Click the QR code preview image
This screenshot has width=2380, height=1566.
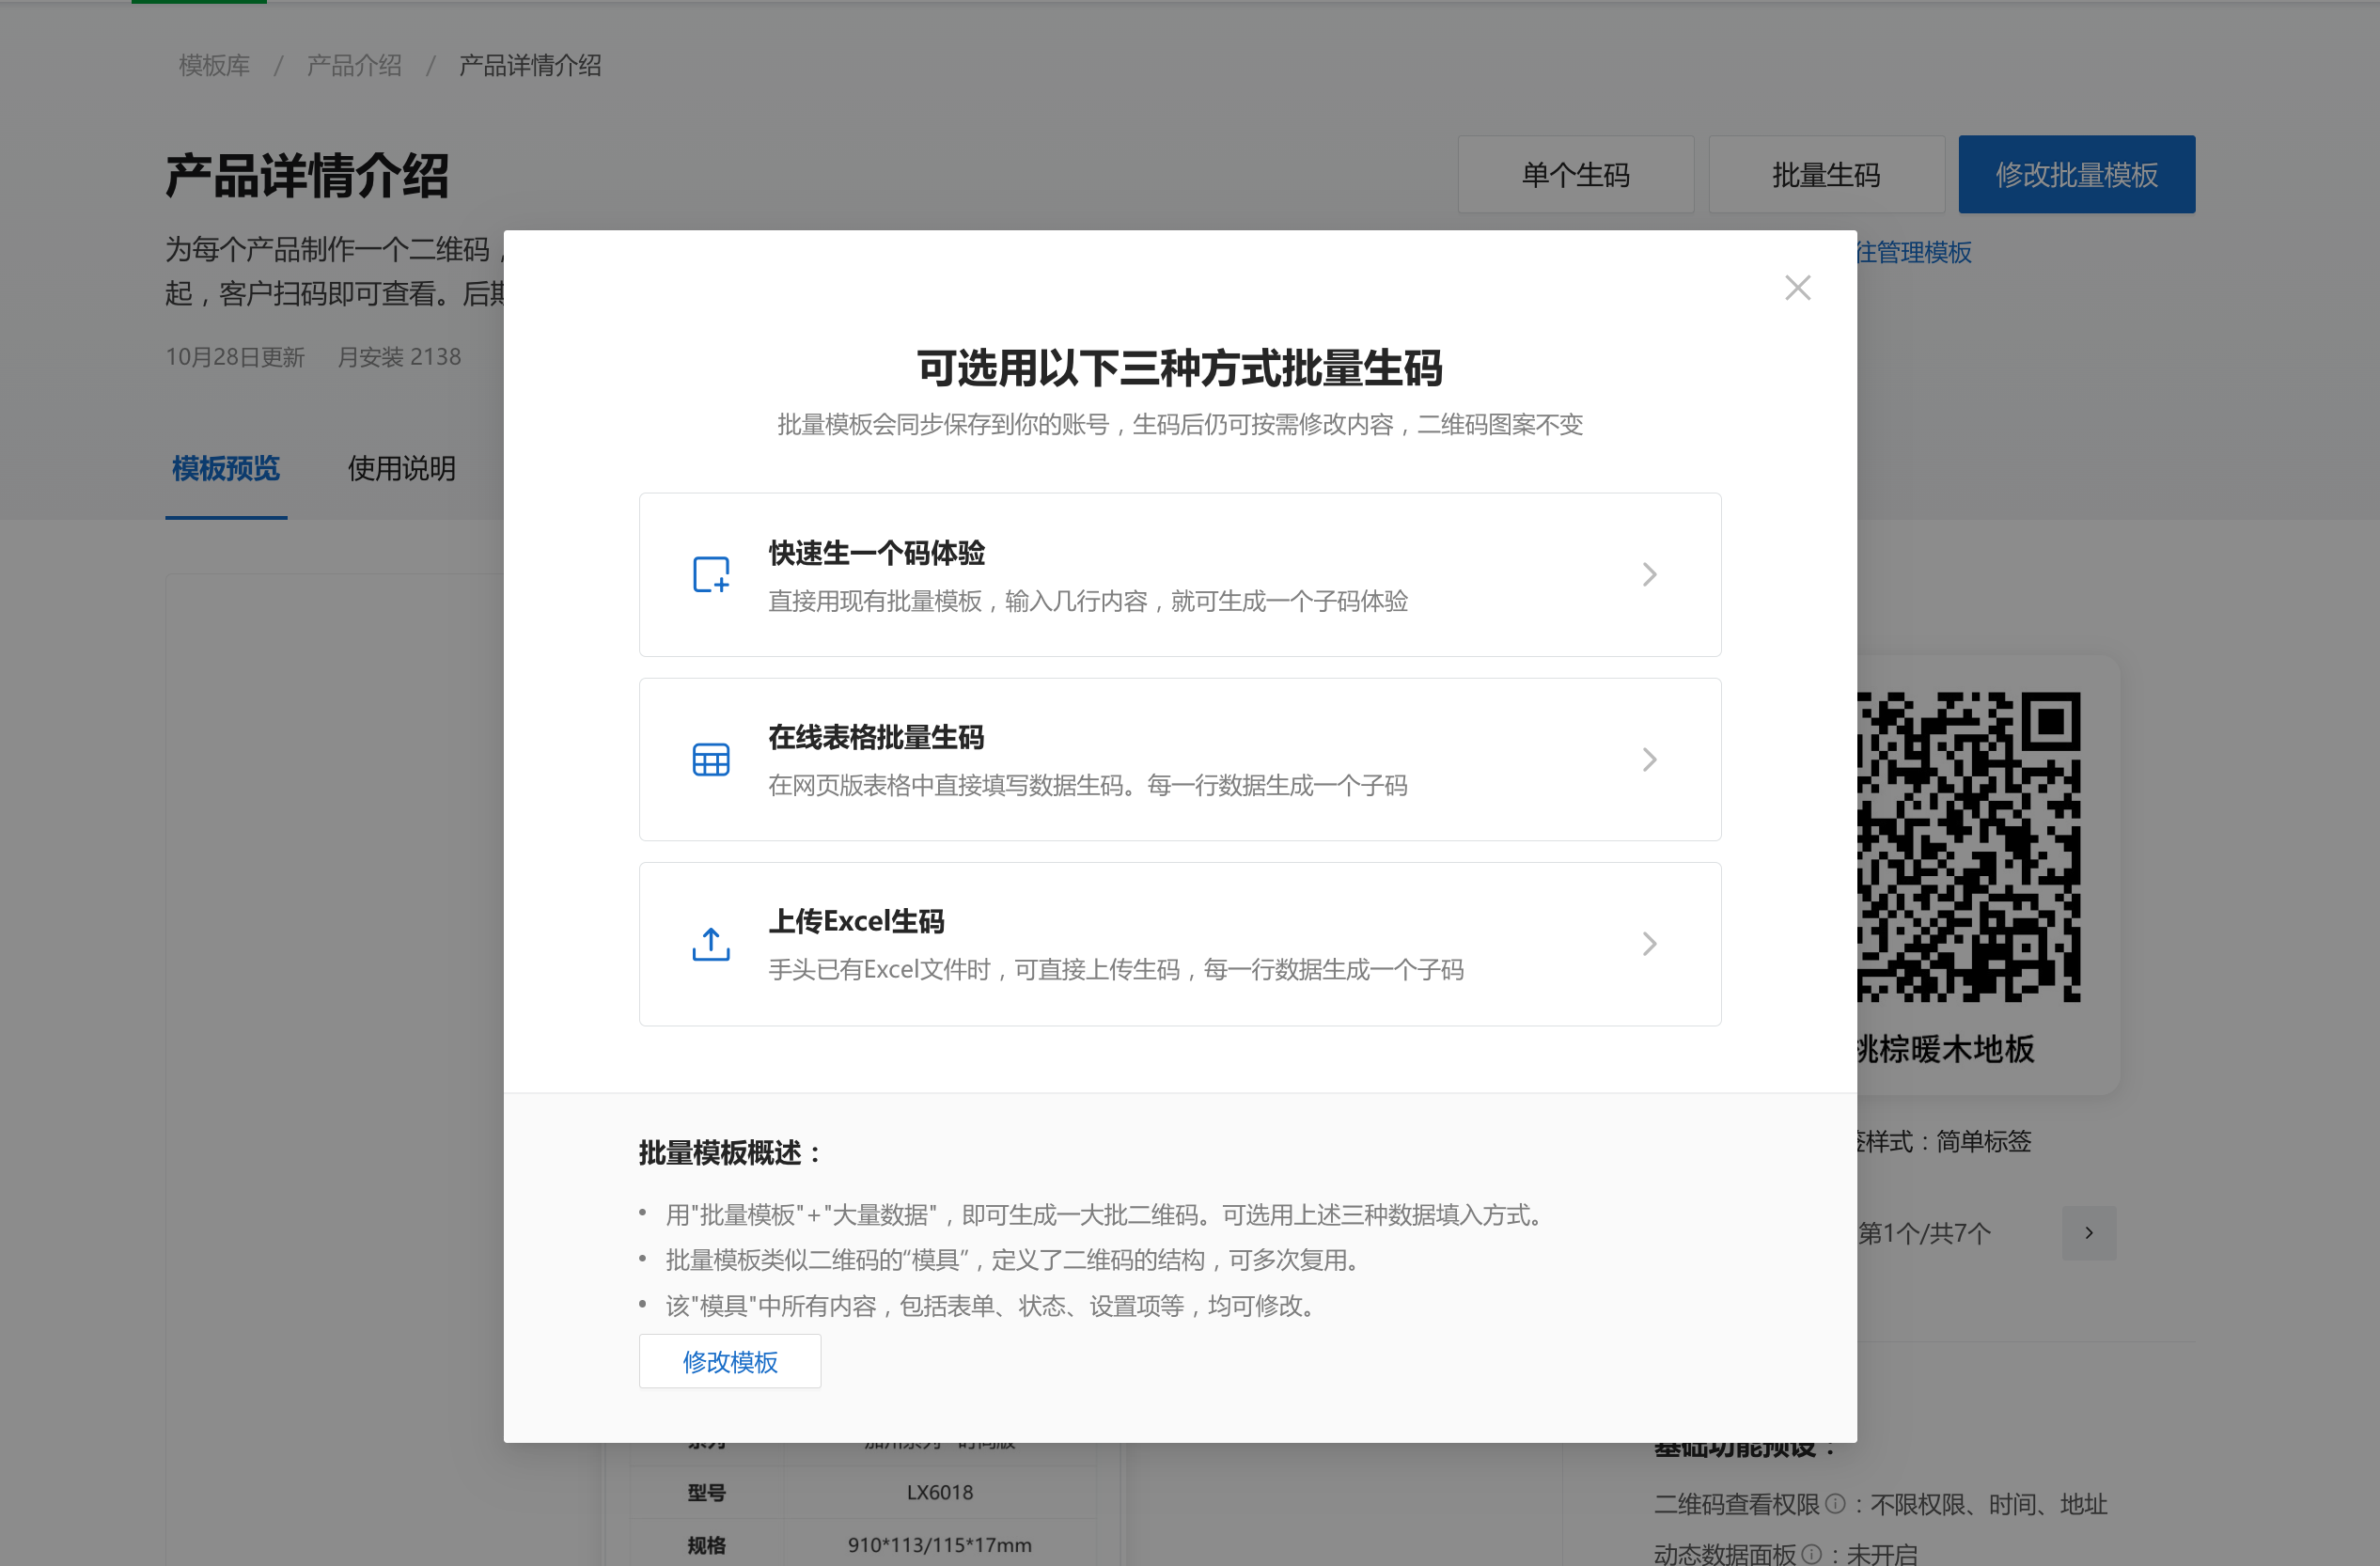[1968, 846]
